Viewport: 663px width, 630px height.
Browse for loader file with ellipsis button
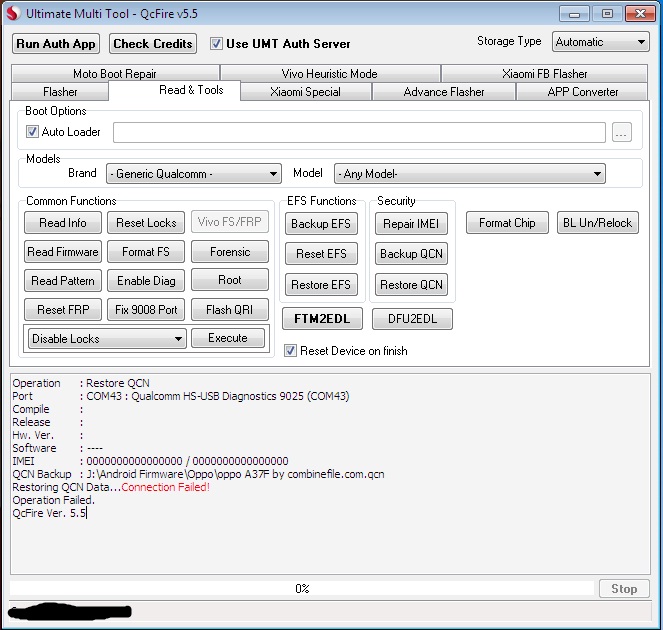pos(622,133)
